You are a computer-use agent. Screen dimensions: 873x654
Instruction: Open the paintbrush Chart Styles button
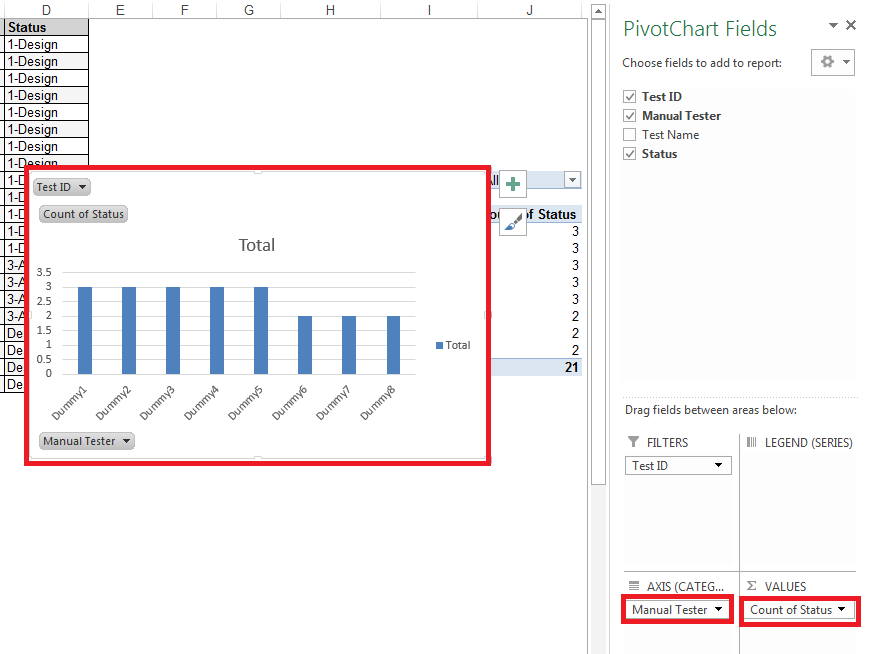click(x=513, y=222)
